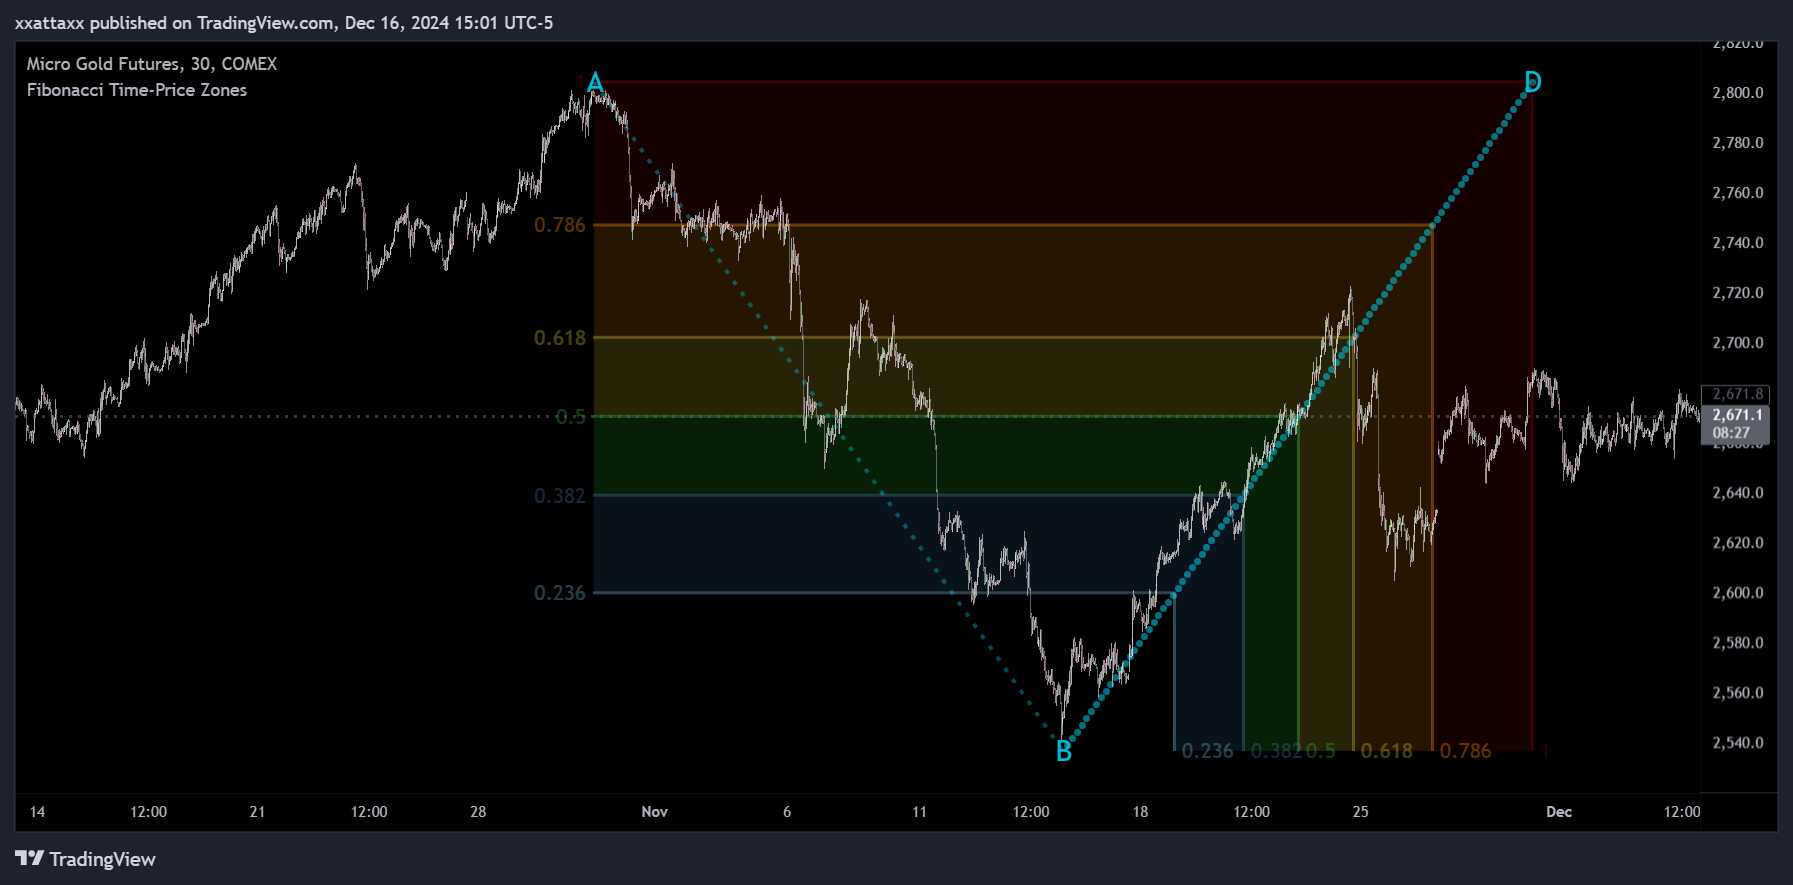Click the 'Dec' month label on the time axis
1793x885 pixels.
(1559, 812)
